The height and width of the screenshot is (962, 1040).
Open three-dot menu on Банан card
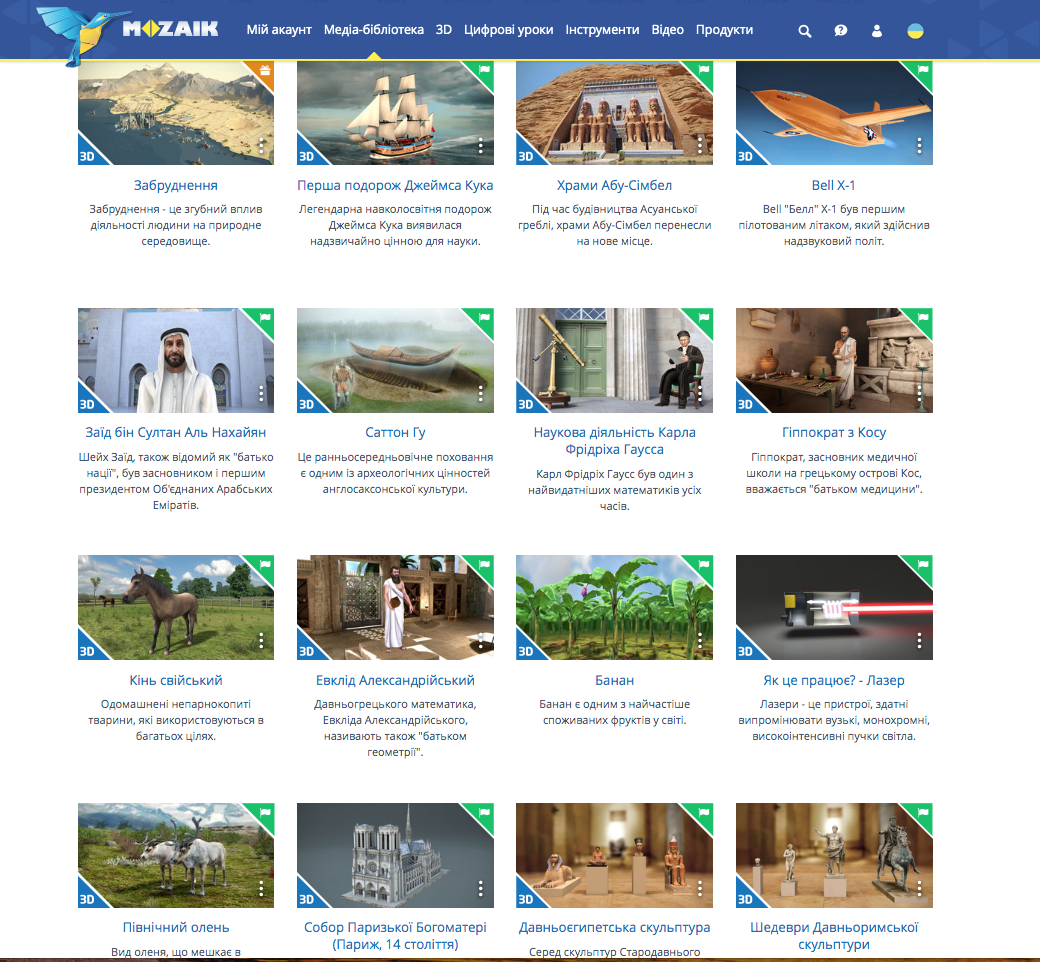pos(700,640)
